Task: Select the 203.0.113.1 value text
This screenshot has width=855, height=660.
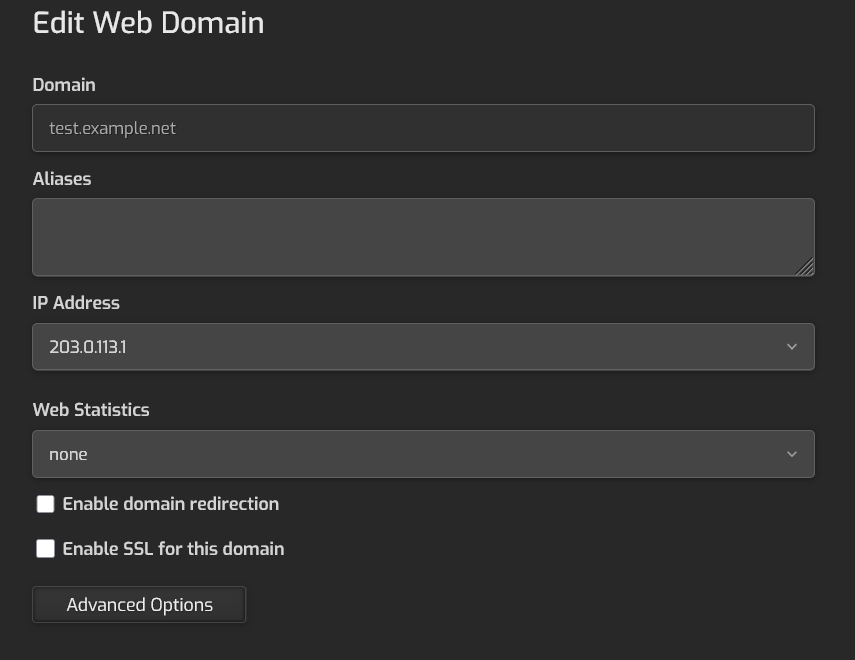Action: coord(87,347)
